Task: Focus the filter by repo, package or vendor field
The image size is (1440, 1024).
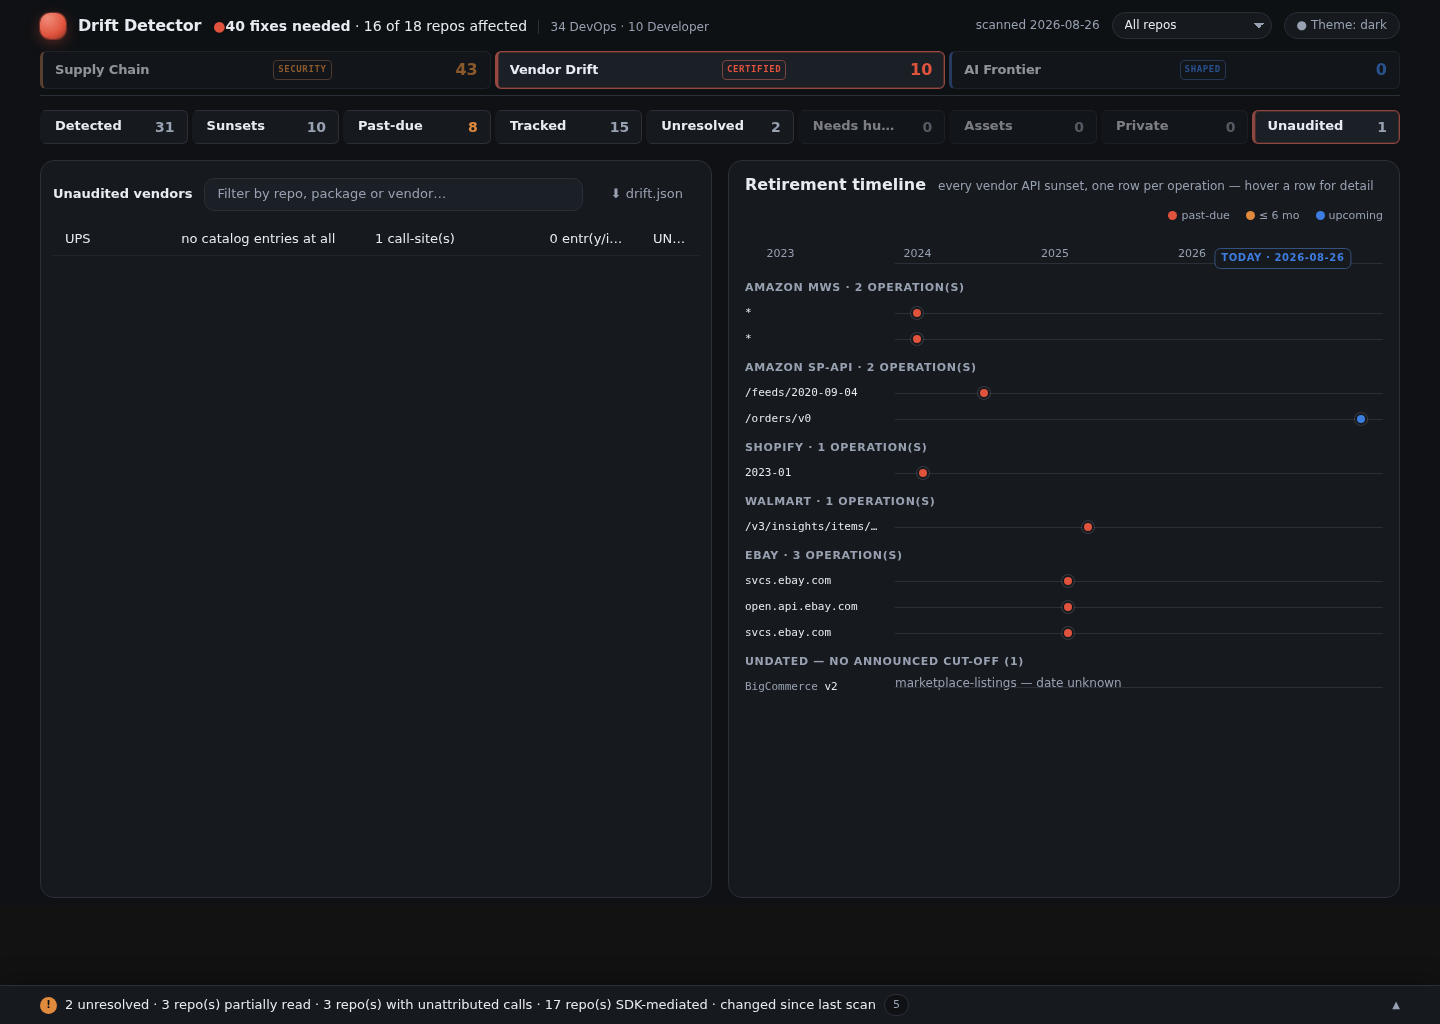Action: click(393, 194)
